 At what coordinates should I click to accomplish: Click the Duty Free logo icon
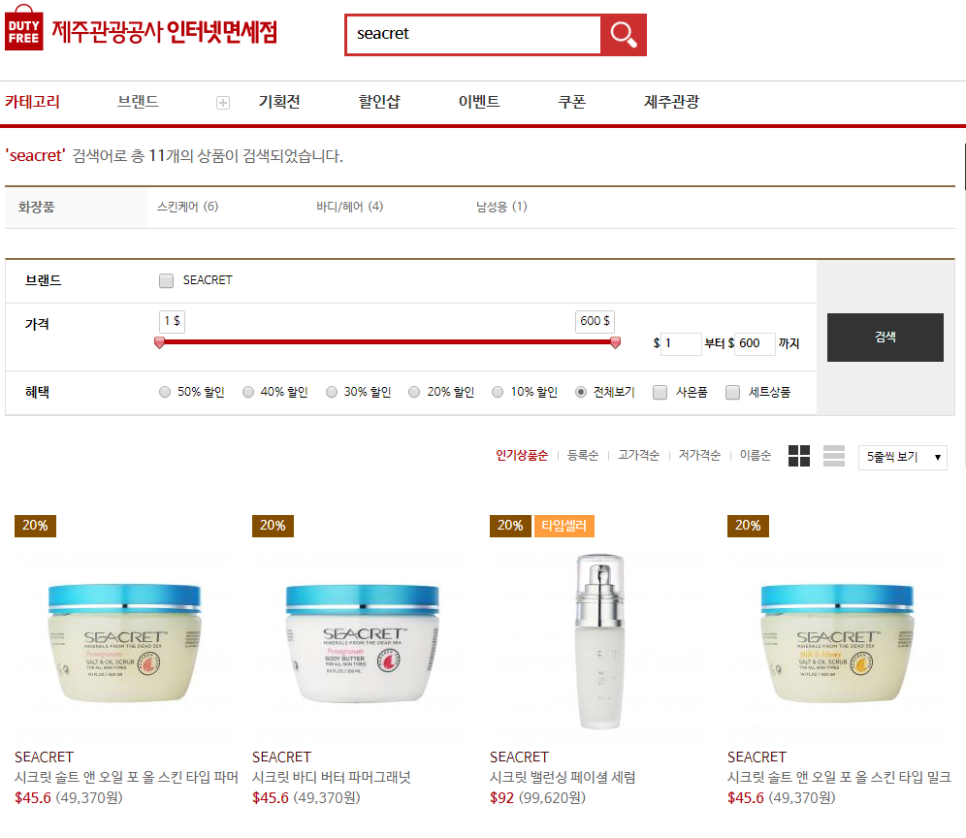(x=24, y=28)
